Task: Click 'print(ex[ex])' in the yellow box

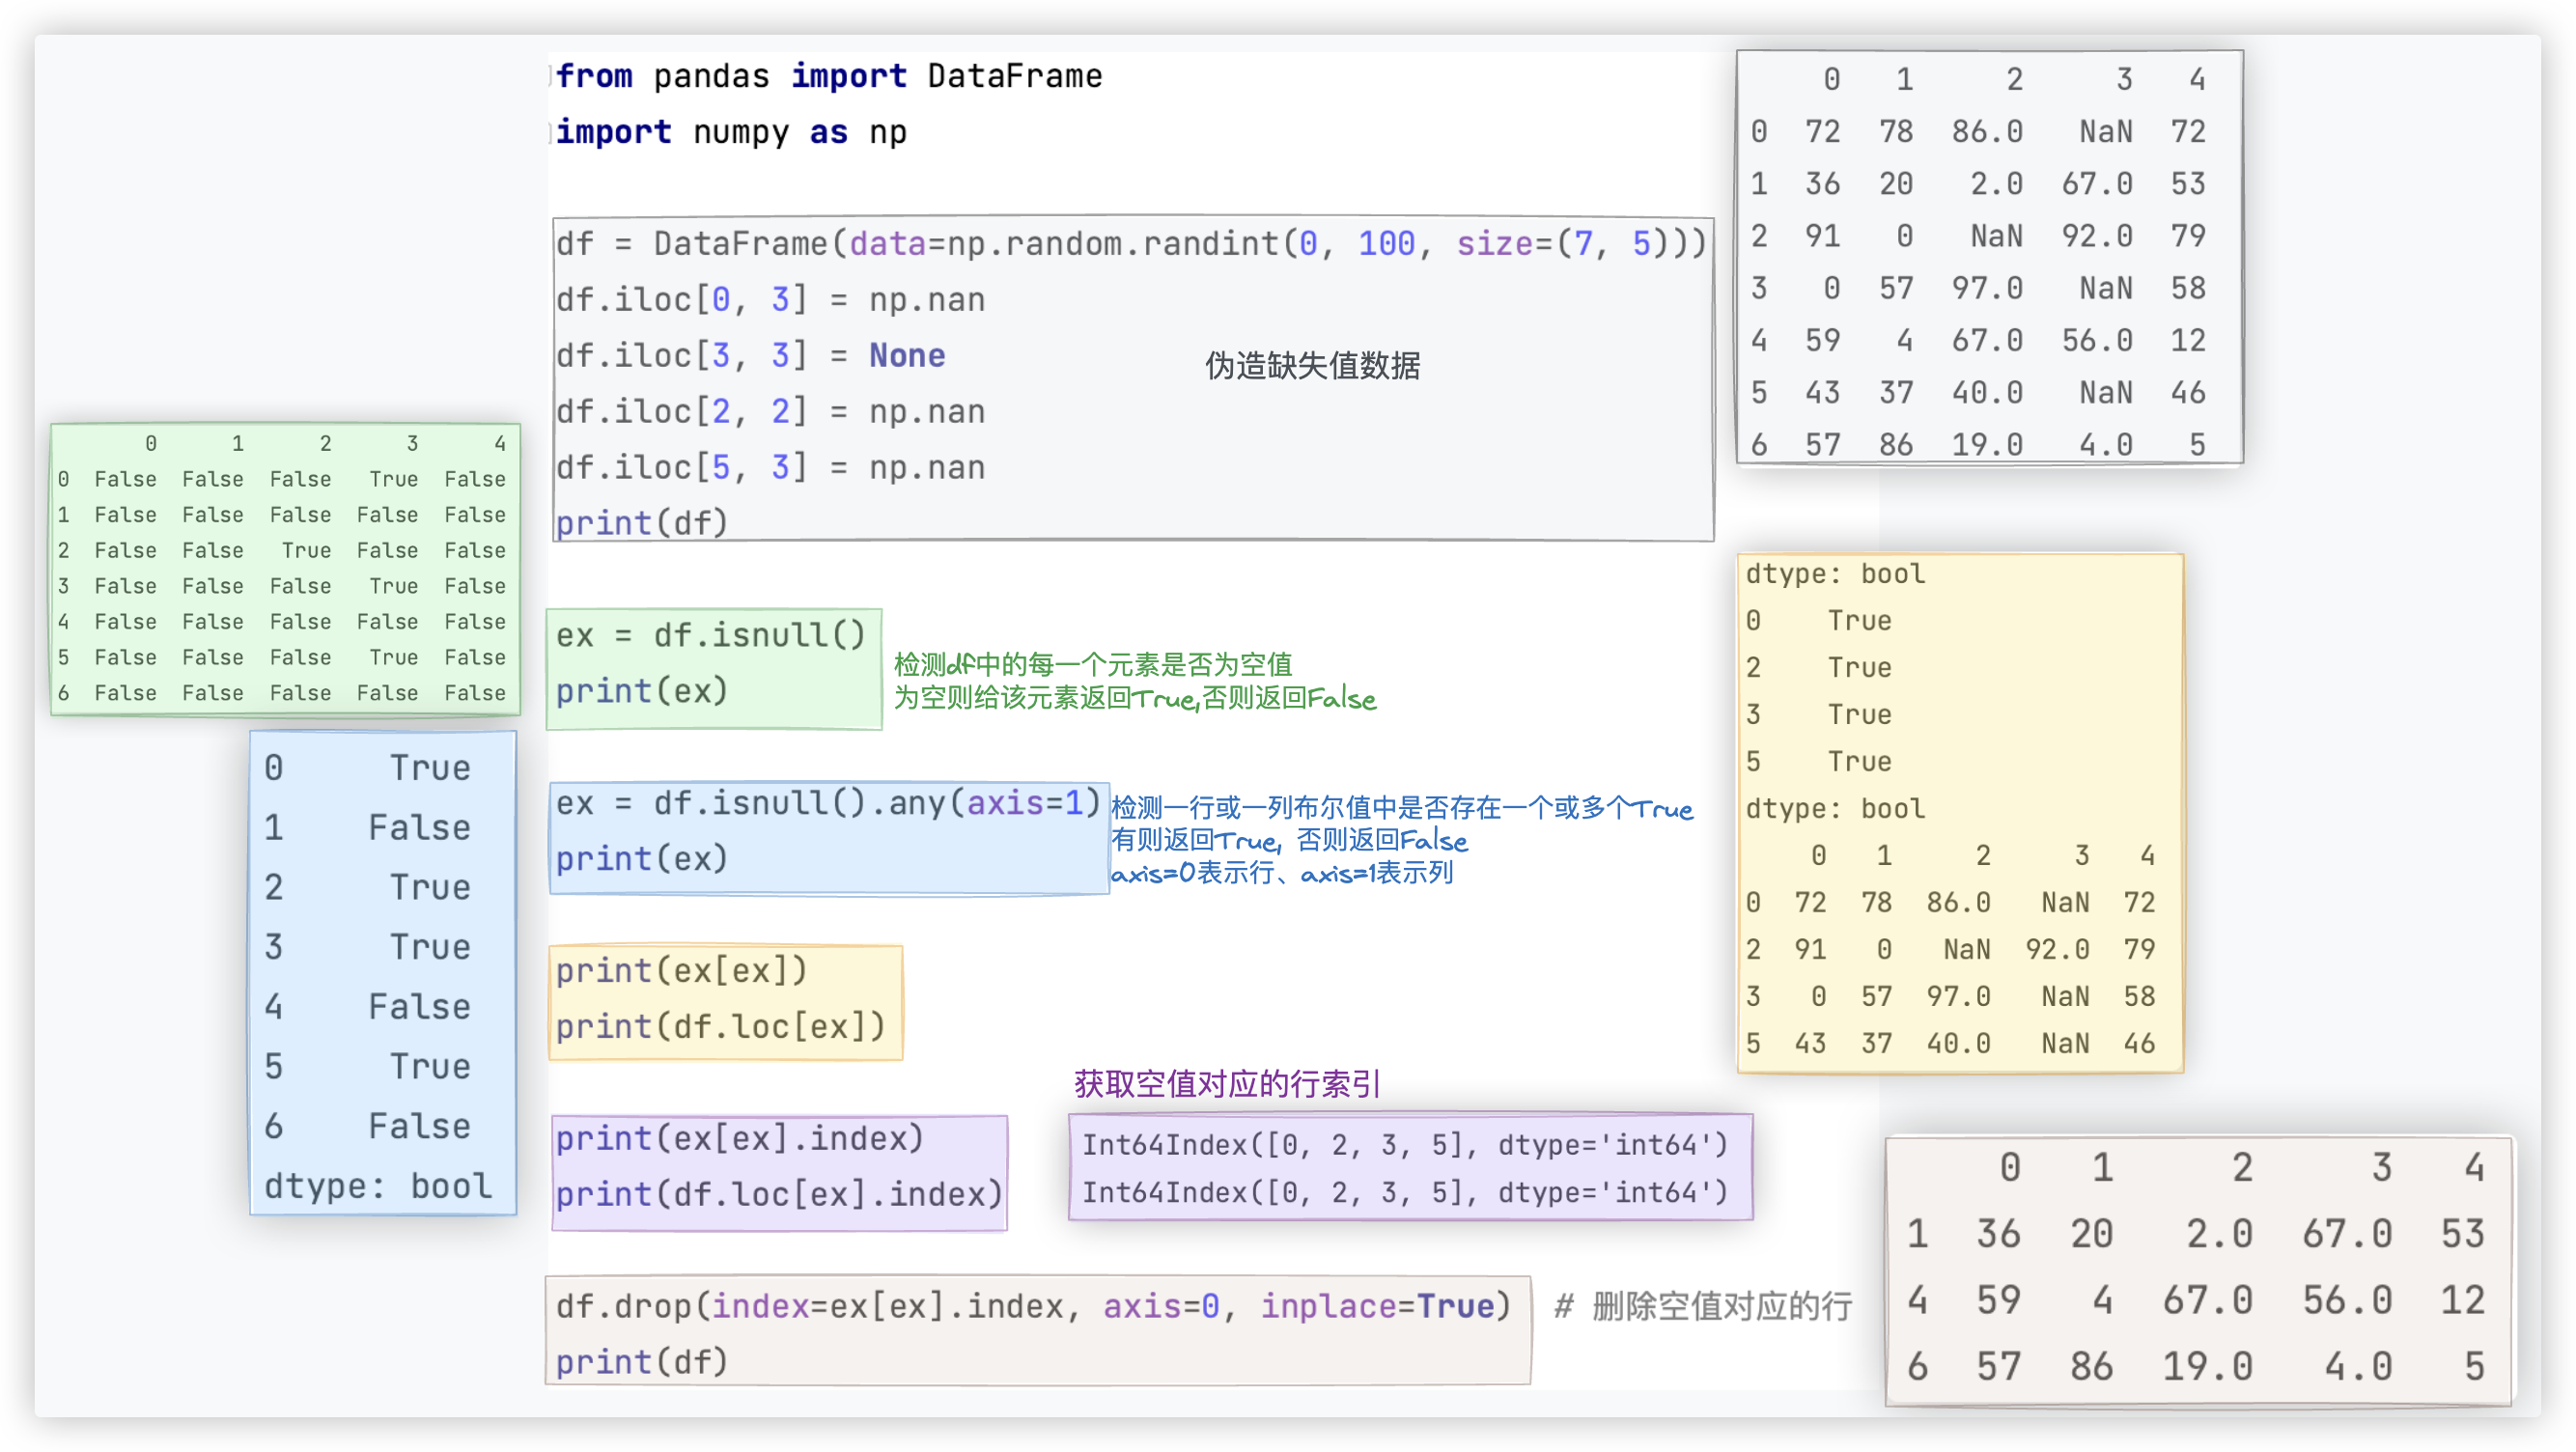Action: click(680, 971)
